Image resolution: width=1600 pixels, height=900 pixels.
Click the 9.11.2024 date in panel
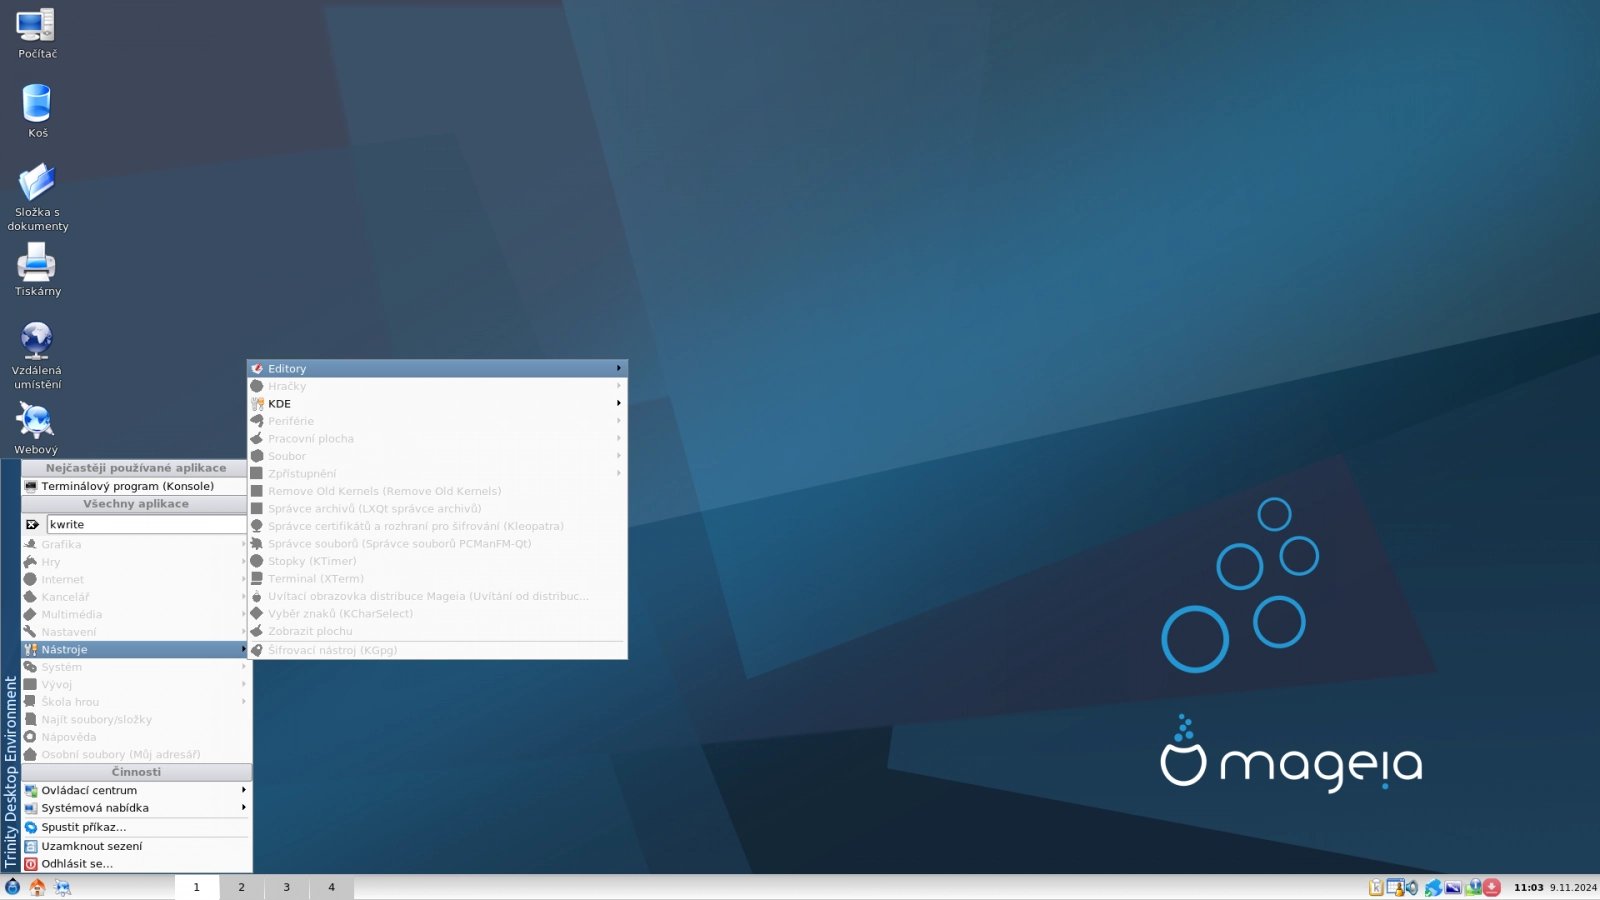point(1573,887)
